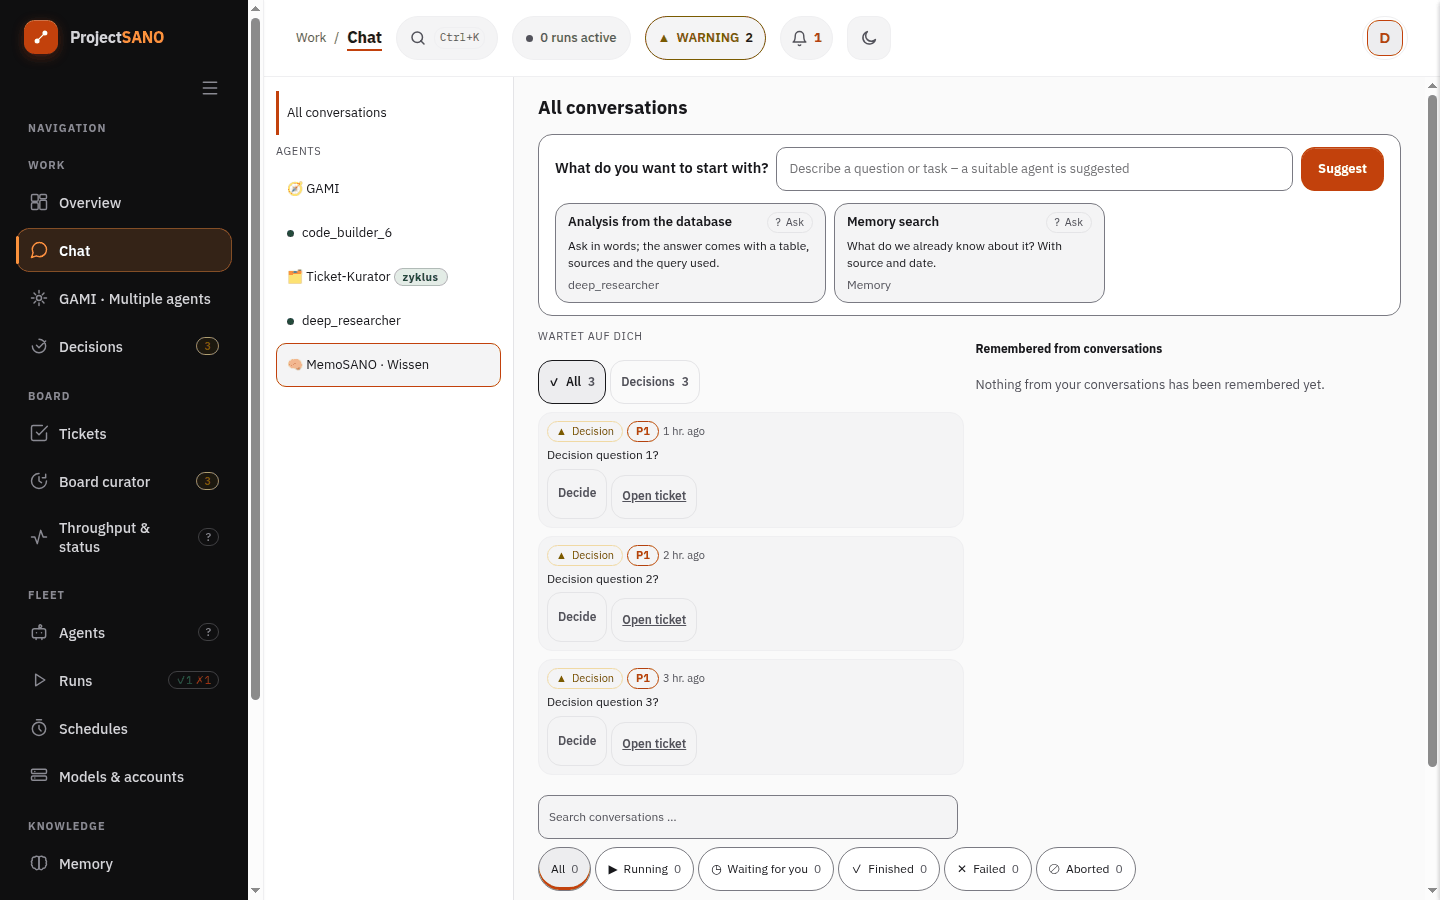Click Decide for Decision question 3

[x=577, y=741]
